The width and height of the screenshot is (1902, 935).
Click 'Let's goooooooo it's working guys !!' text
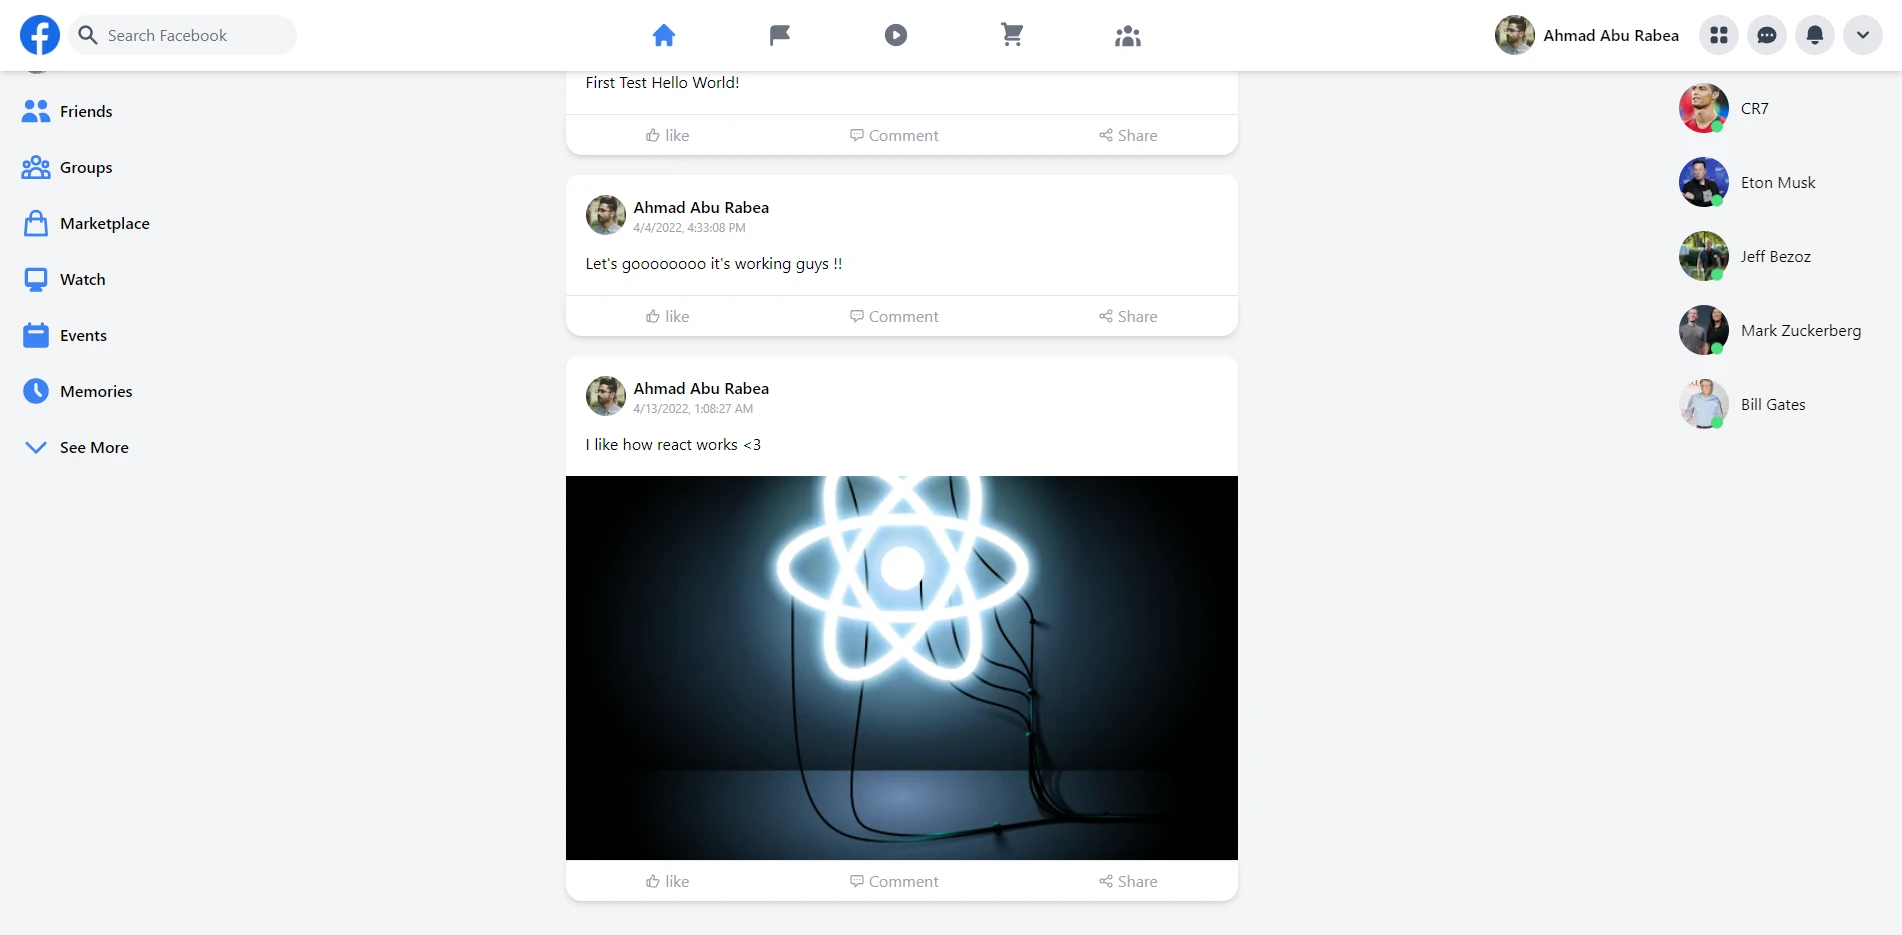[x=714, y=264]
